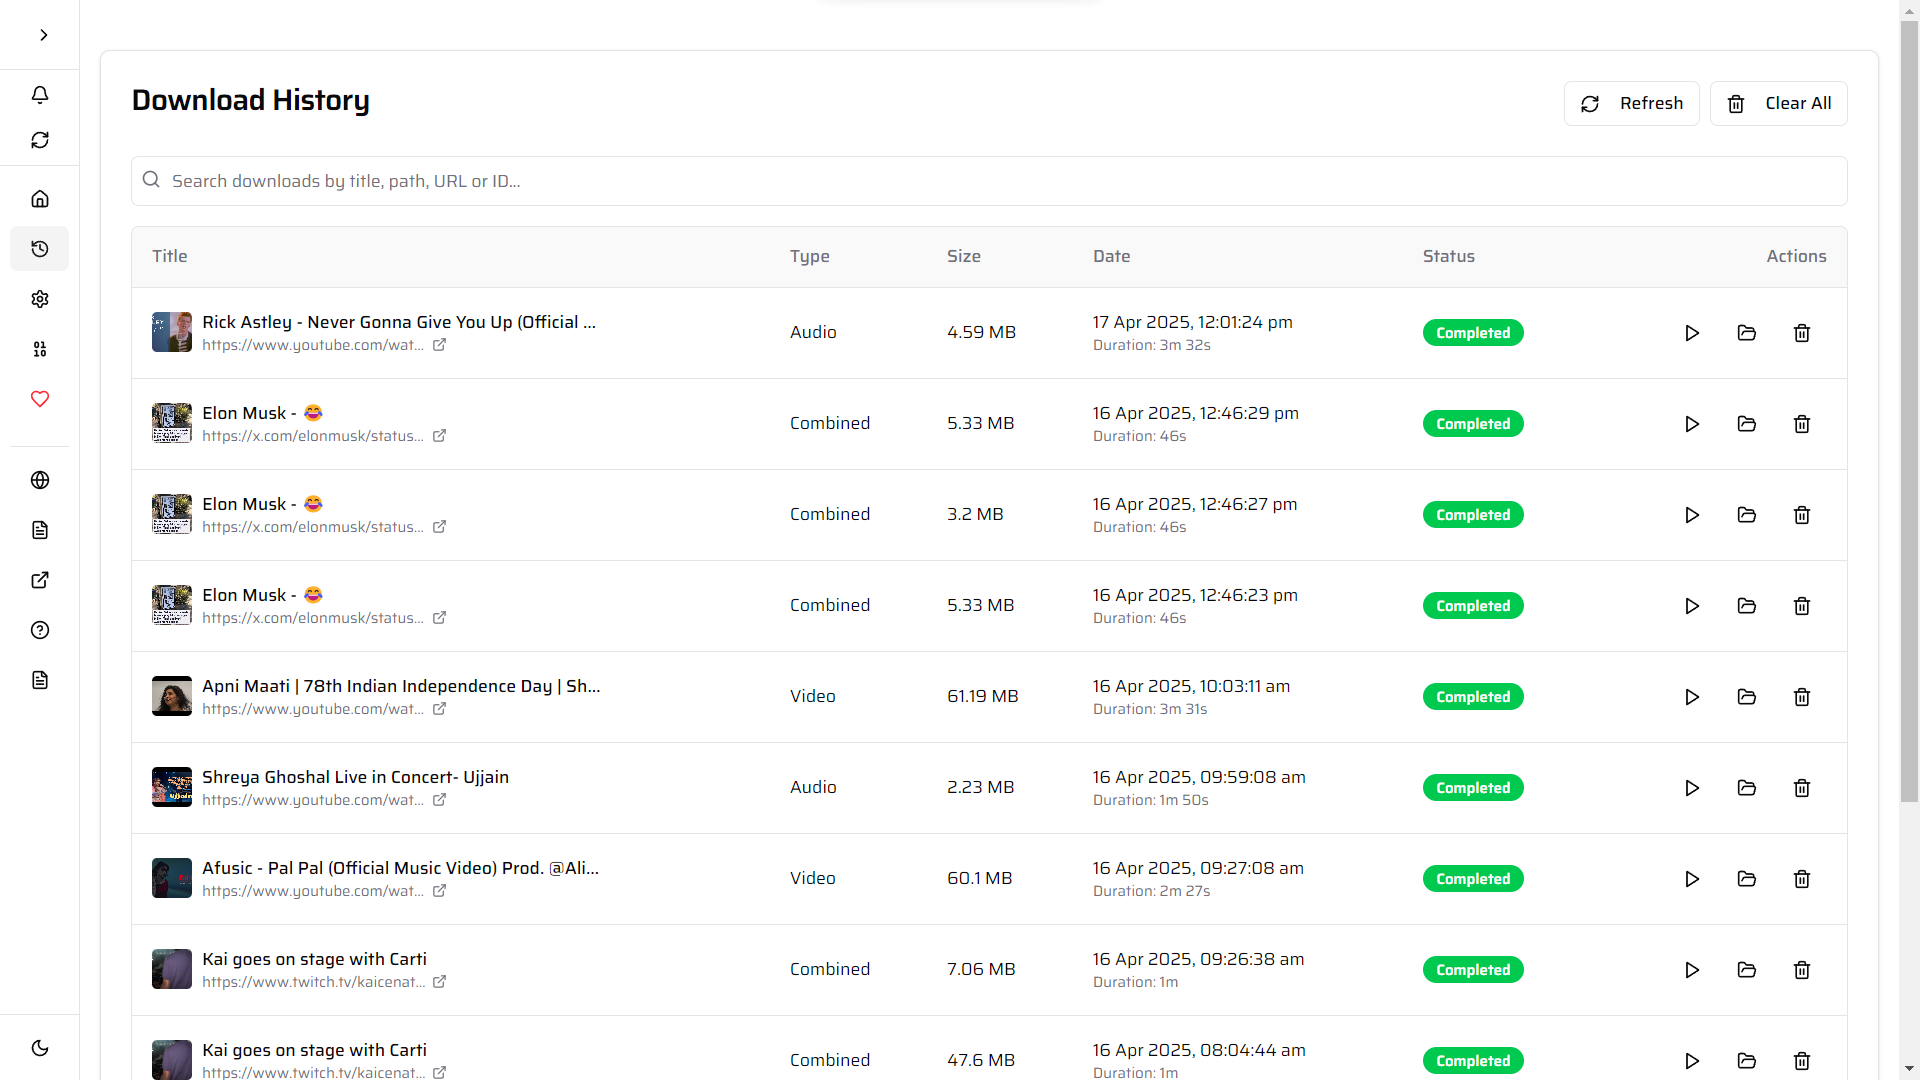Open the help question mark icon

[40, 630]
